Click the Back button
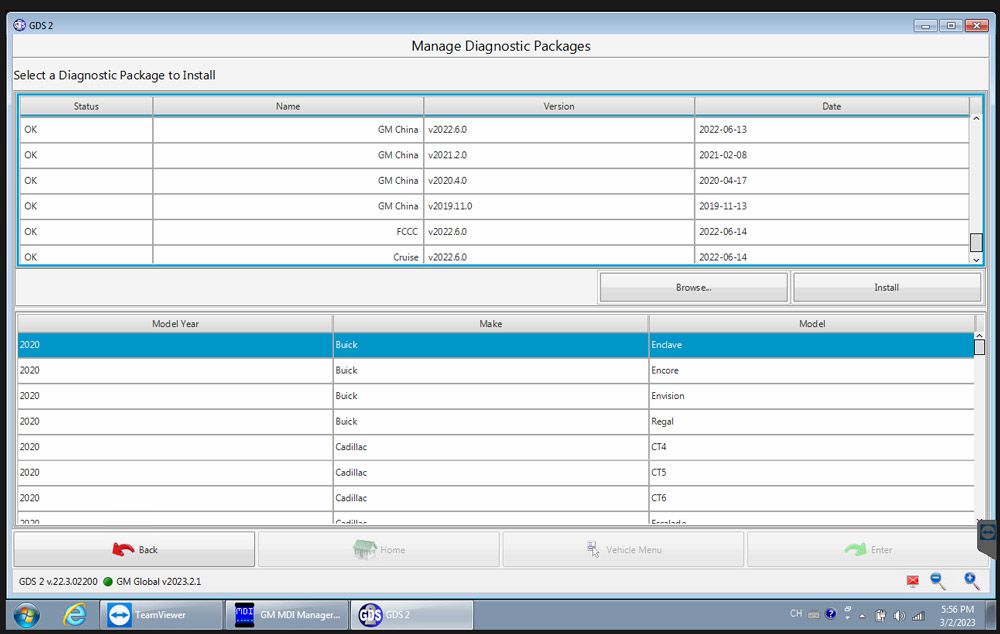Screen dimensions: 1000x634 [134, 549]
